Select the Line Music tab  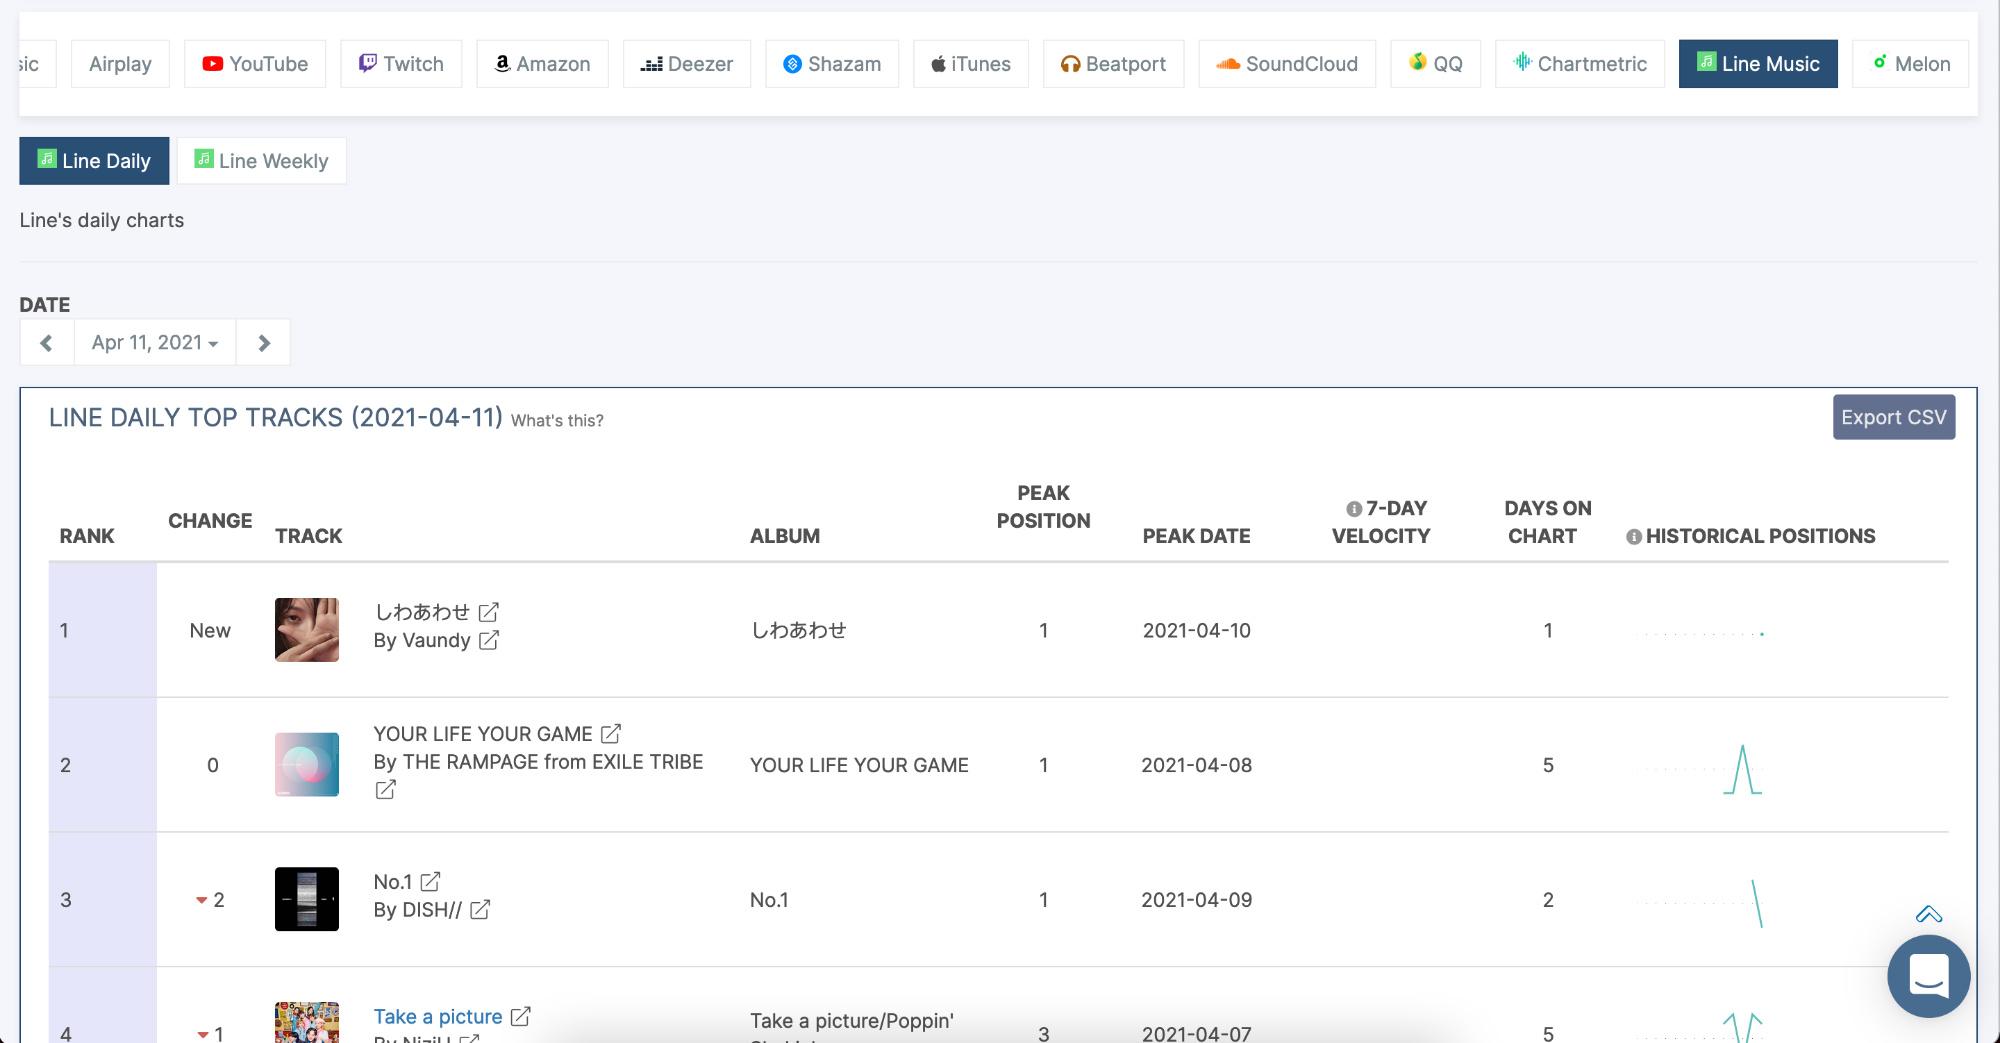pyautogui.click(x=1758, y=64)
